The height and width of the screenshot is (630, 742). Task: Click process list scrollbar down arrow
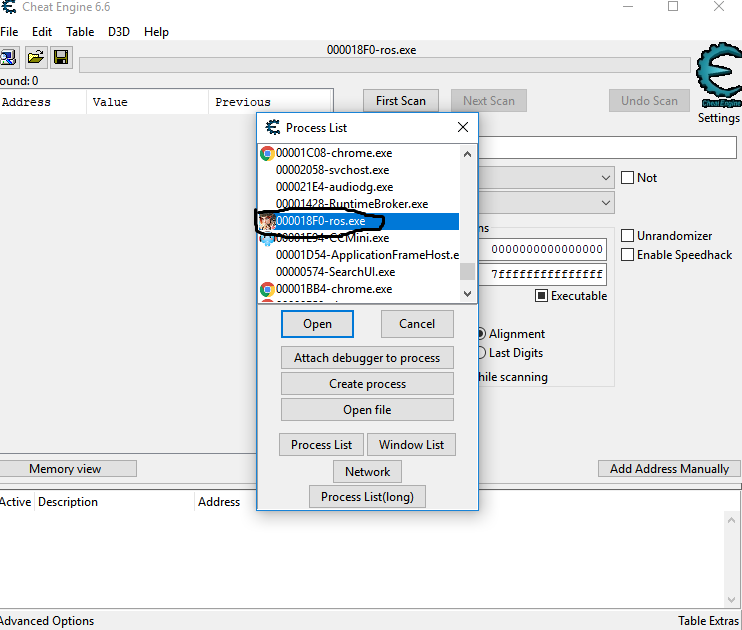pos(467,293)
